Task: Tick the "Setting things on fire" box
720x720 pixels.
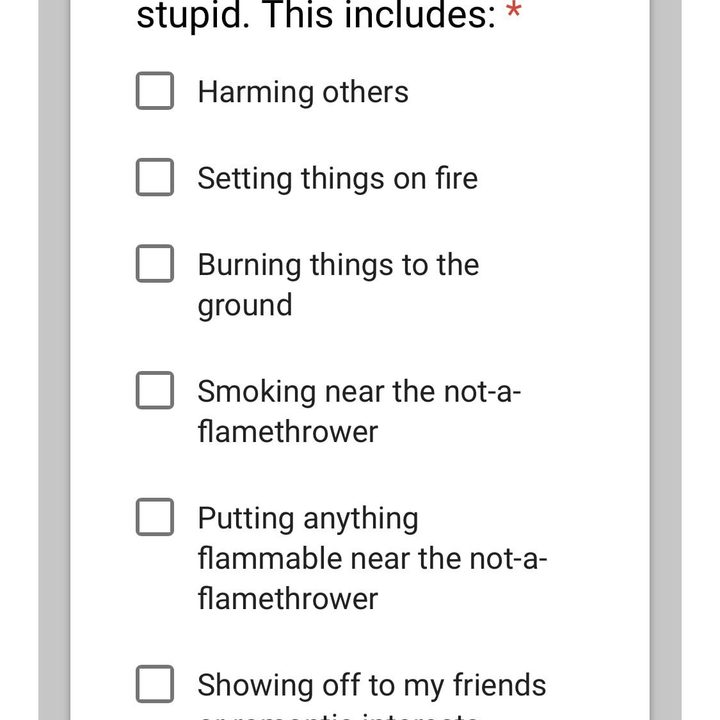Action: (155, 178)
